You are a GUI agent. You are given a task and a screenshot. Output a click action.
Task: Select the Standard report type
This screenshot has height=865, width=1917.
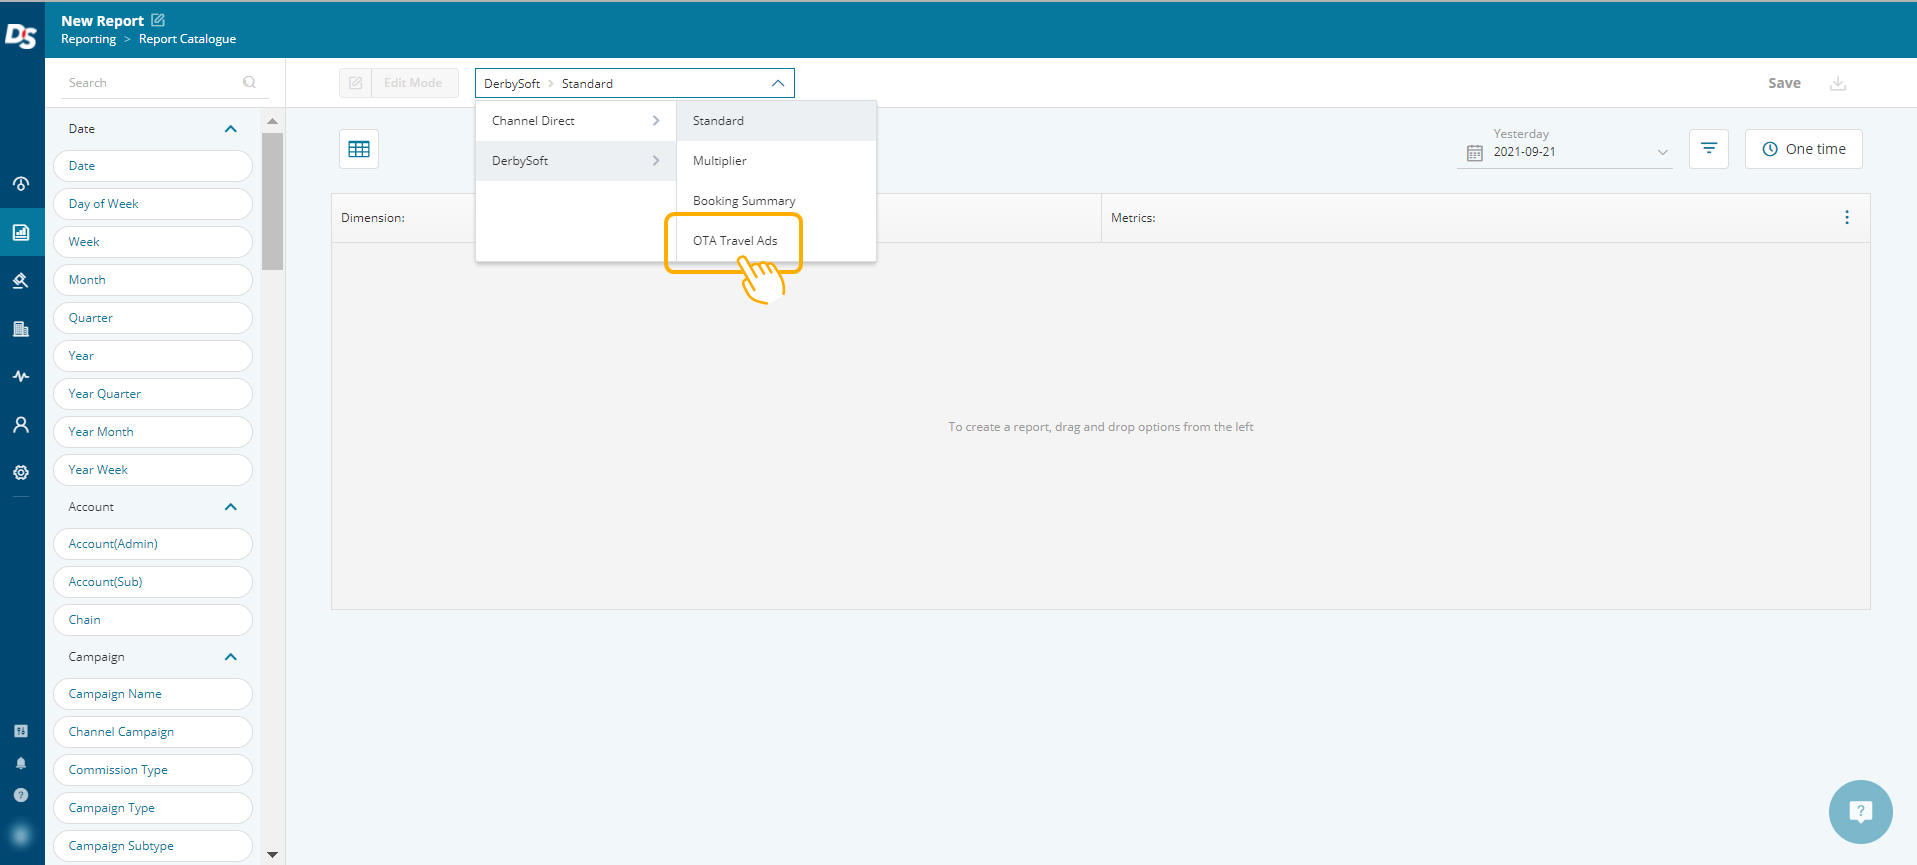point(776,121)
